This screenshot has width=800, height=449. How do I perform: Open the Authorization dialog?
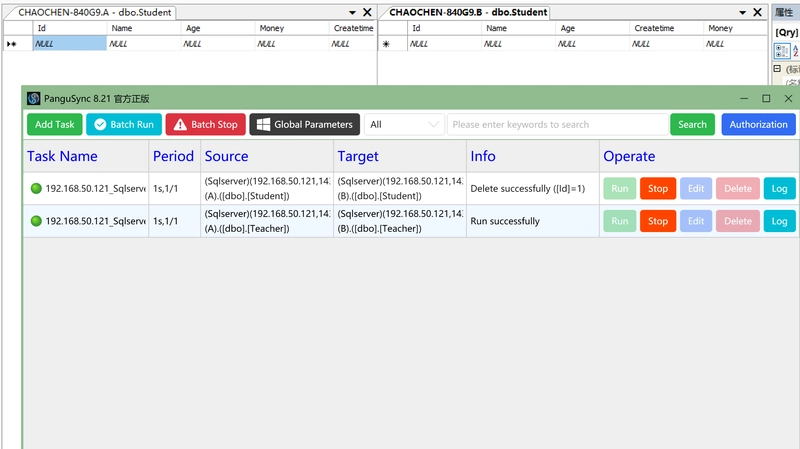(758, 124)
